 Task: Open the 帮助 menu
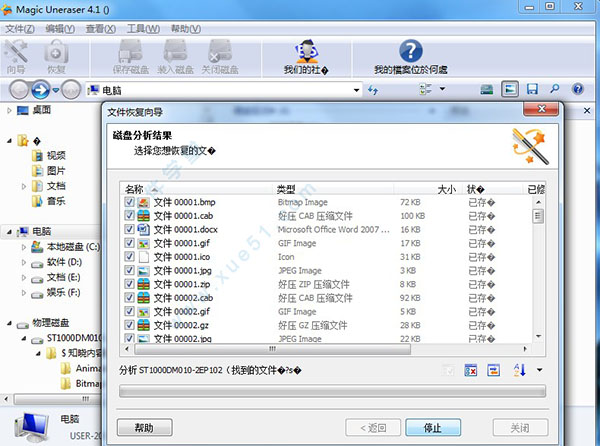point(186,29)
